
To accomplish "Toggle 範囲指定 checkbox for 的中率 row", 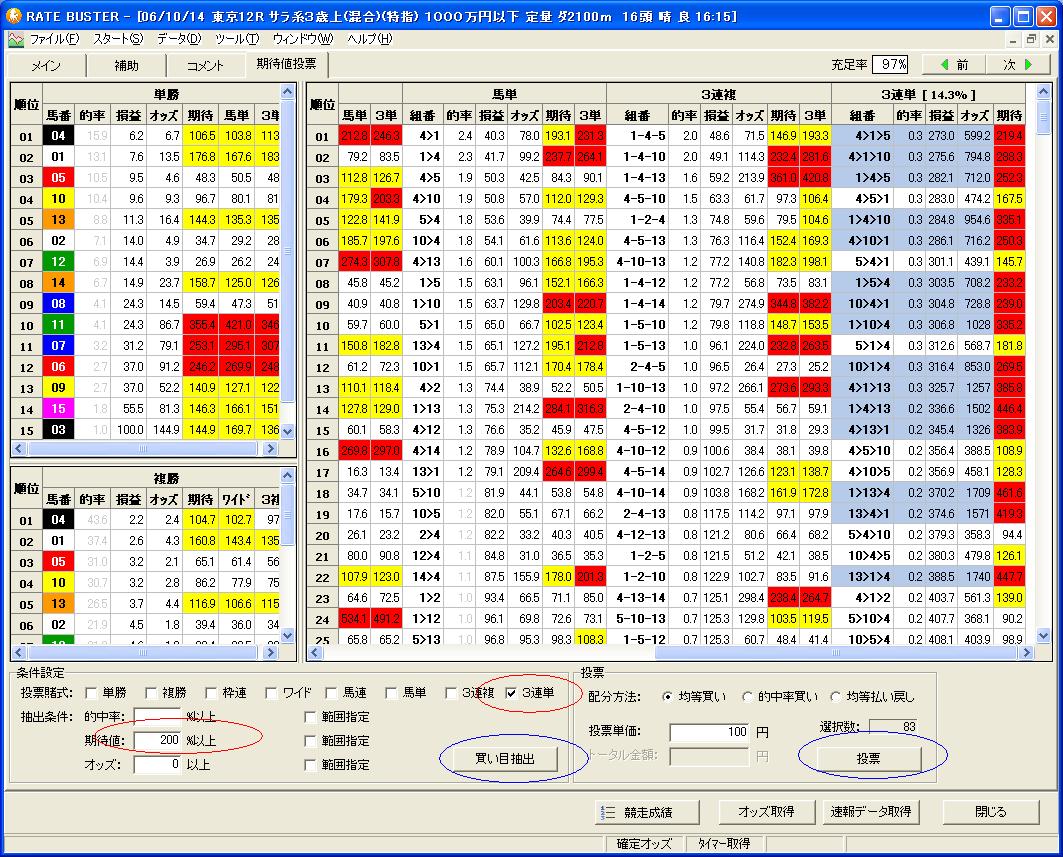I will click(310, 717).
